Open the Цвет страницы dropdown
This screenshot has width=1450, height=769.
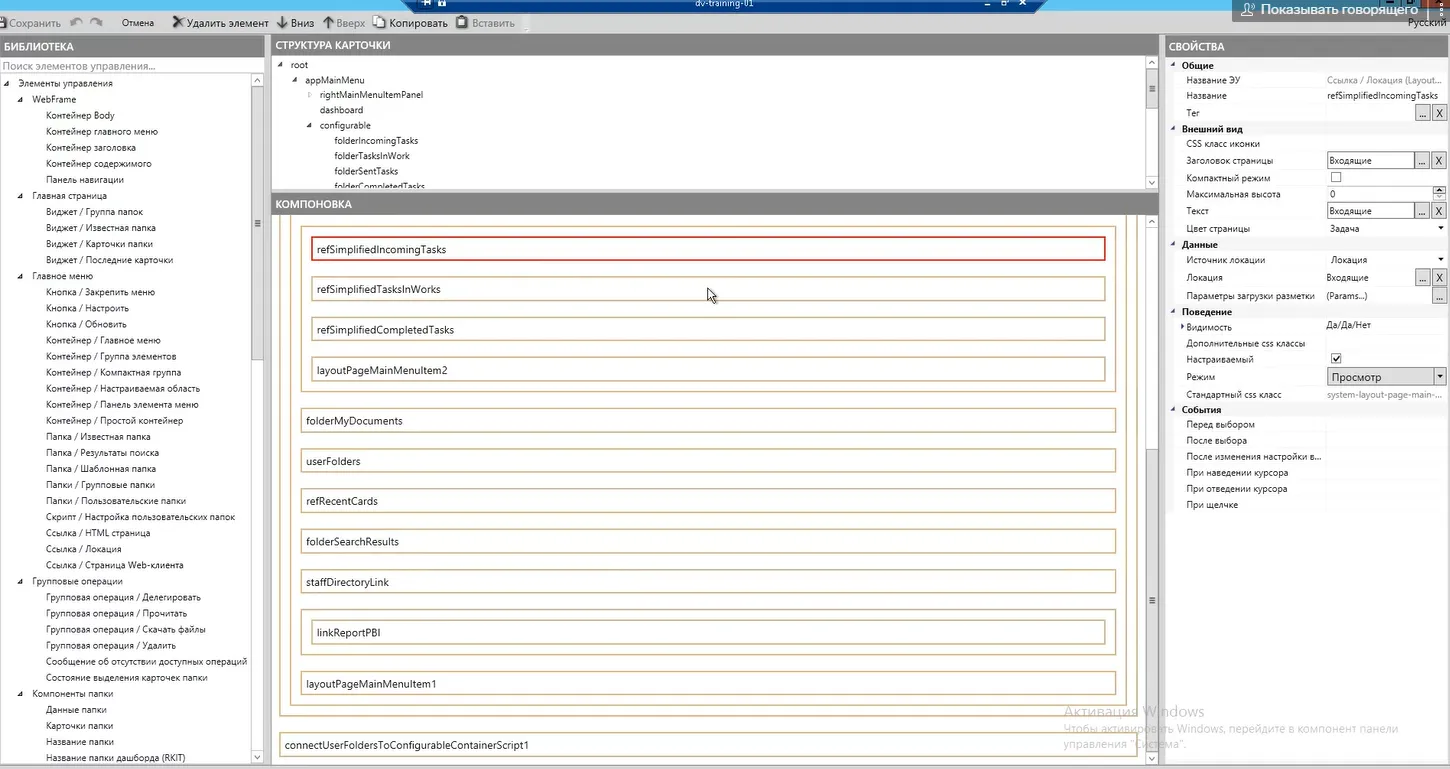coord(1441,229)
